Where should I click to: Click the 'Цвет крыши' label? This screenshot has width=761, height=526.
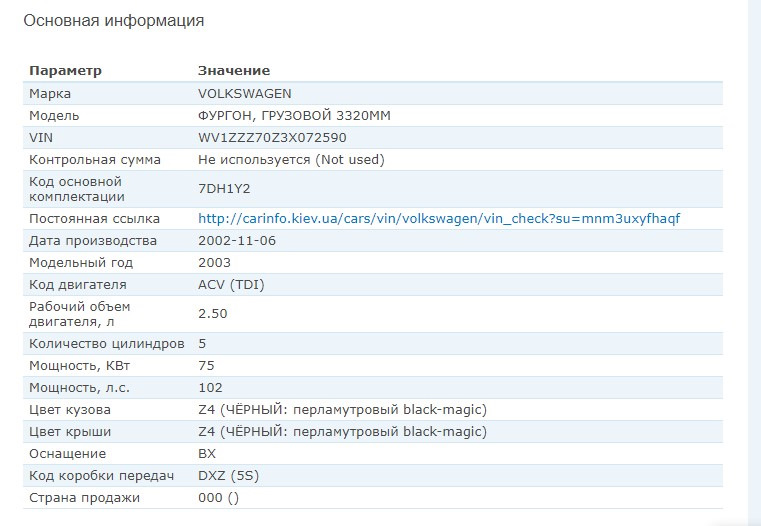point(70,432)
